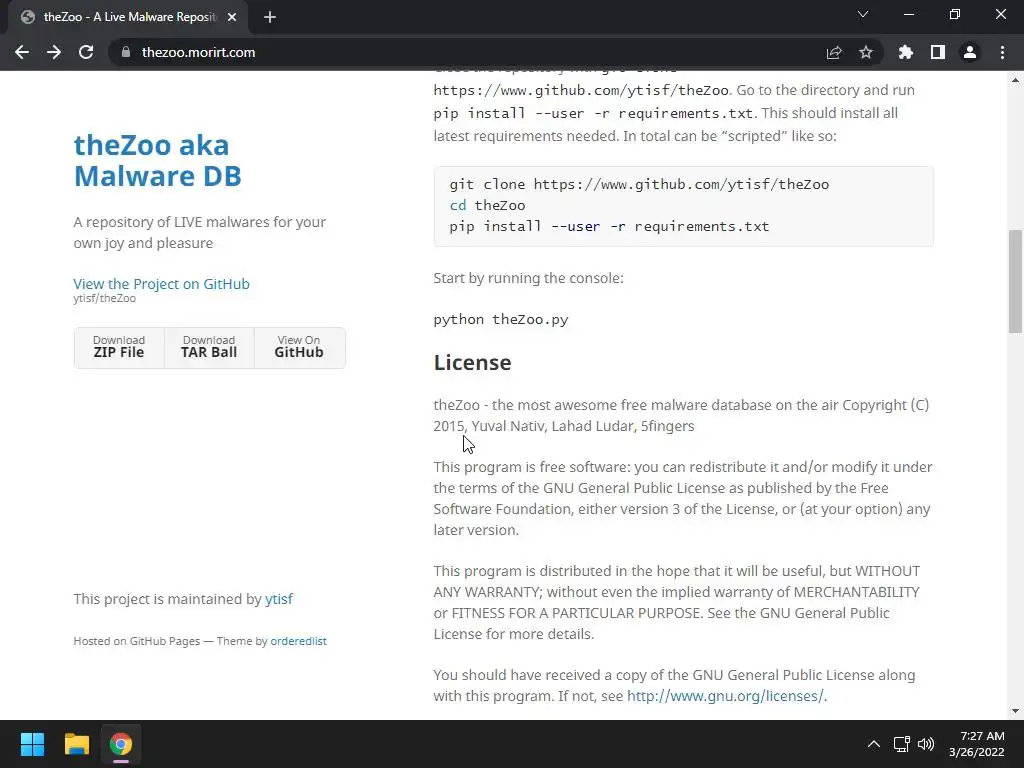Image resolution: width=1024 pixels, height=768 pixels.
Task: Click 'Start by running the console:' text
Action: (x=528, y=278)
